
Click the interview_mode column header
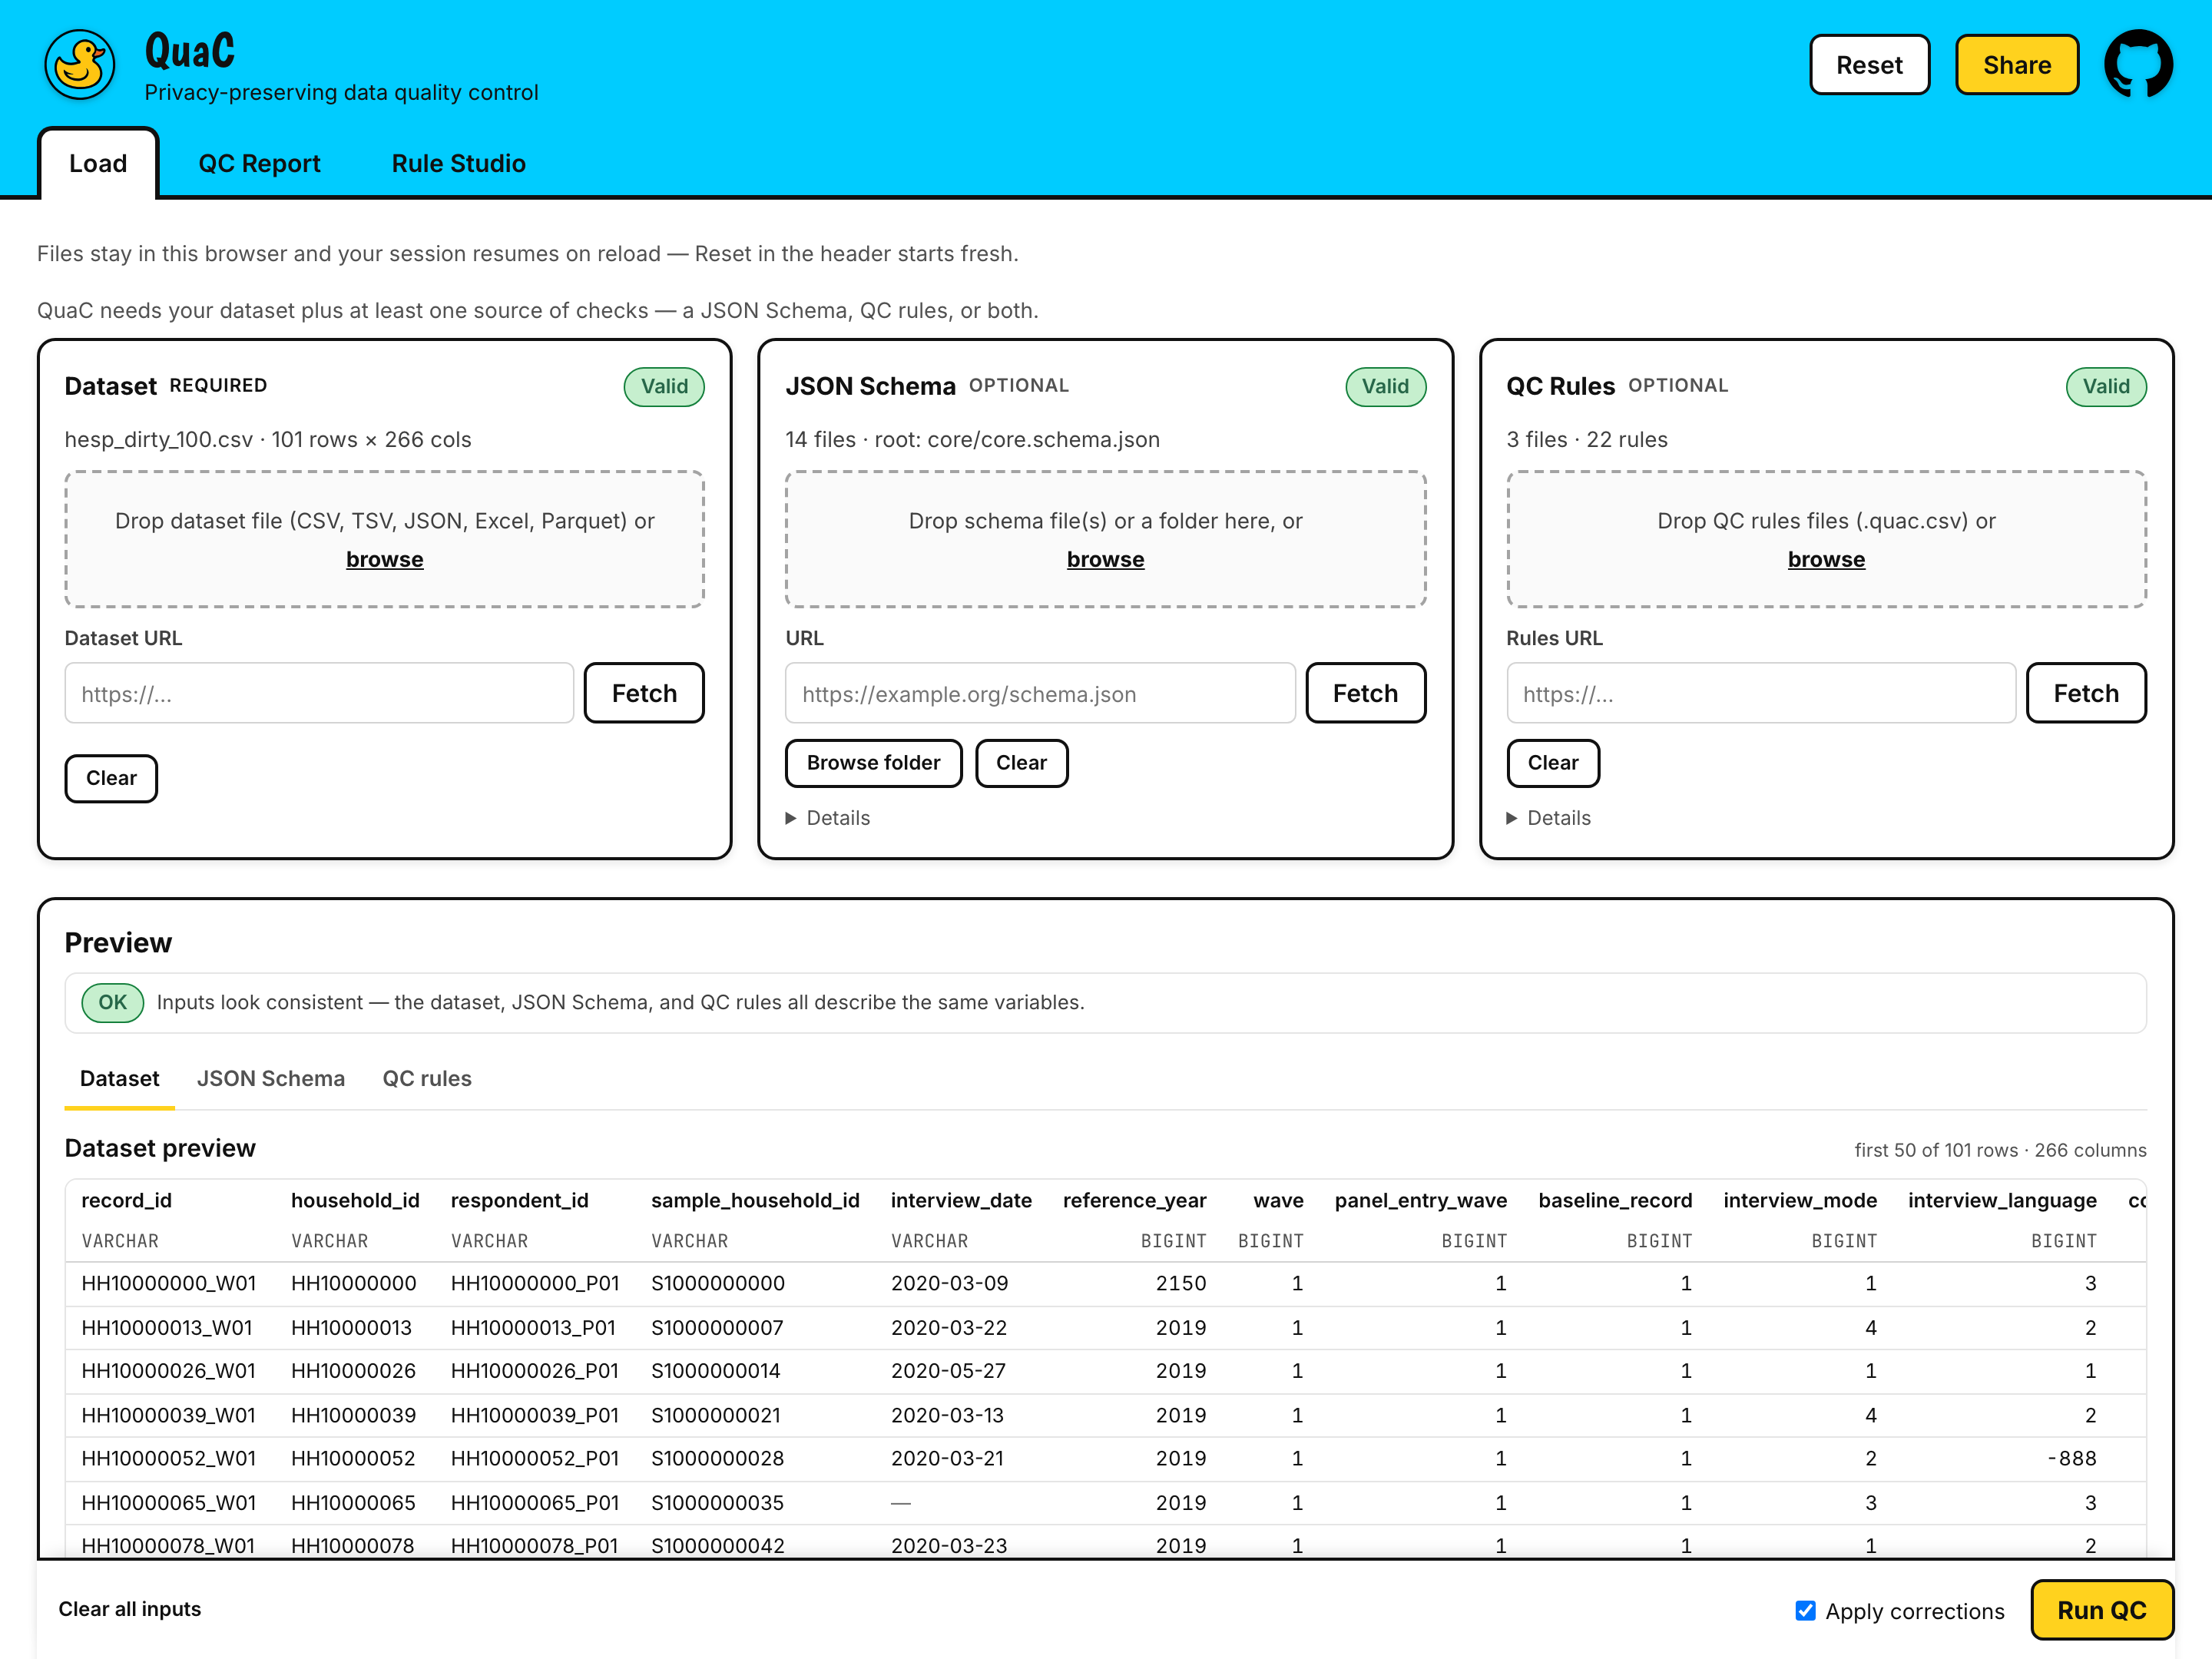[1800, 1201]
